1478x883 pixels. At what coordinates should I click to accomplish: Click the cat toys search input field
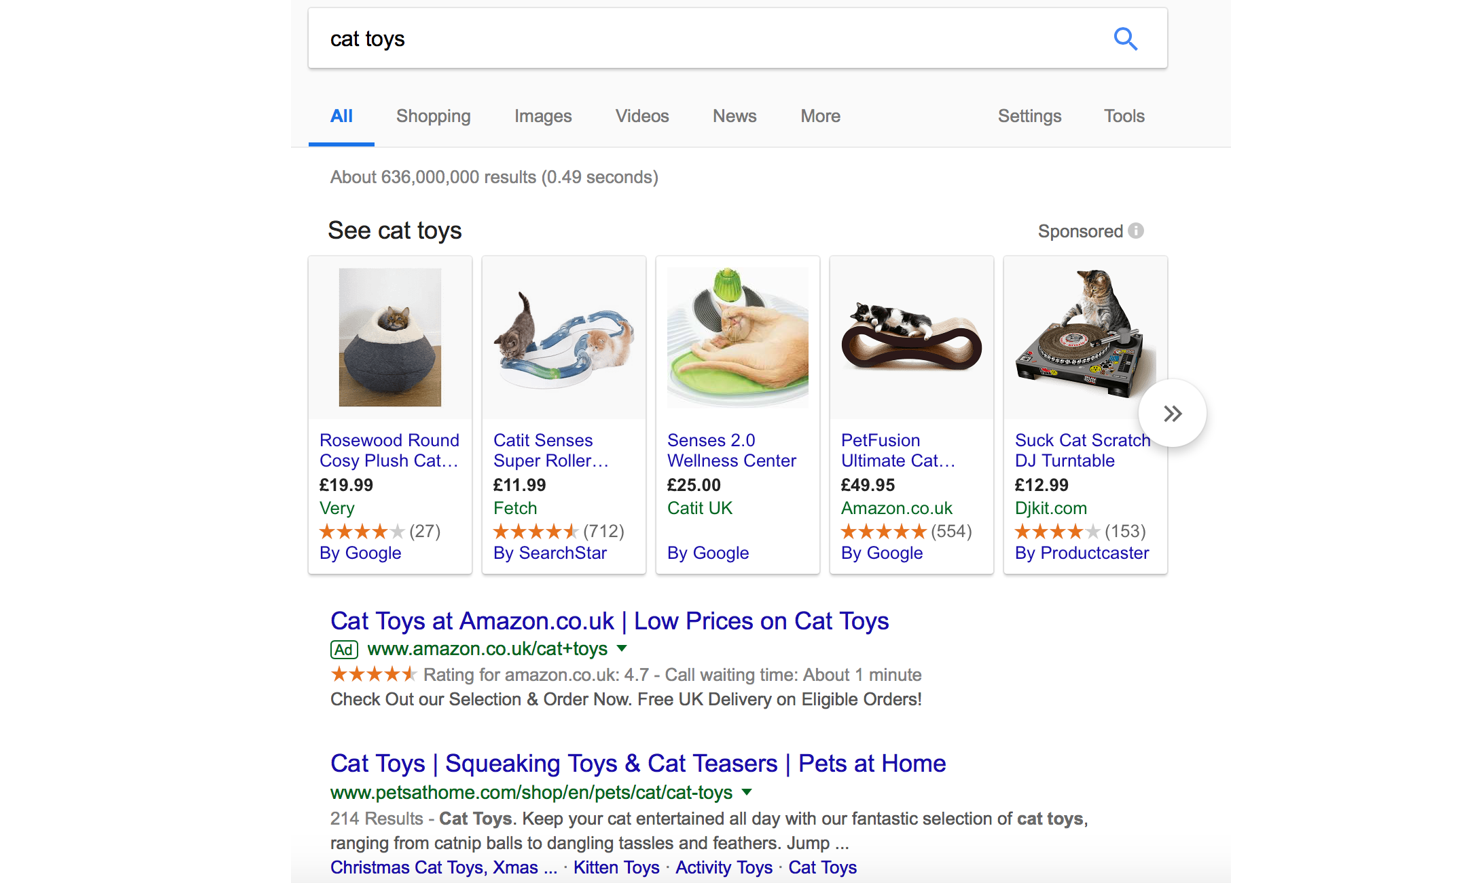coord(710,39)
